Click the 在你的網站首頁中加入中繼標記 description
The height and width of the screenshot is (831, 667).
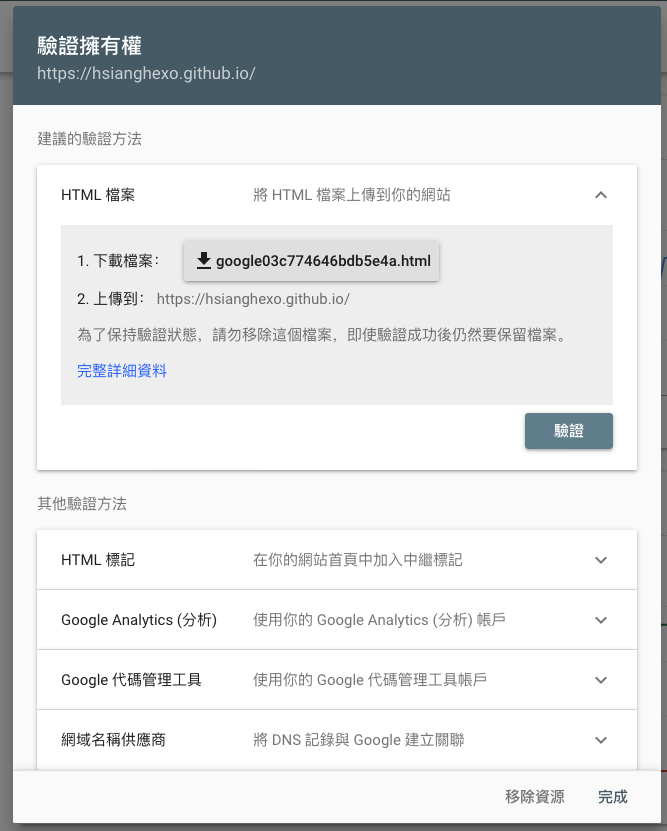358,560
